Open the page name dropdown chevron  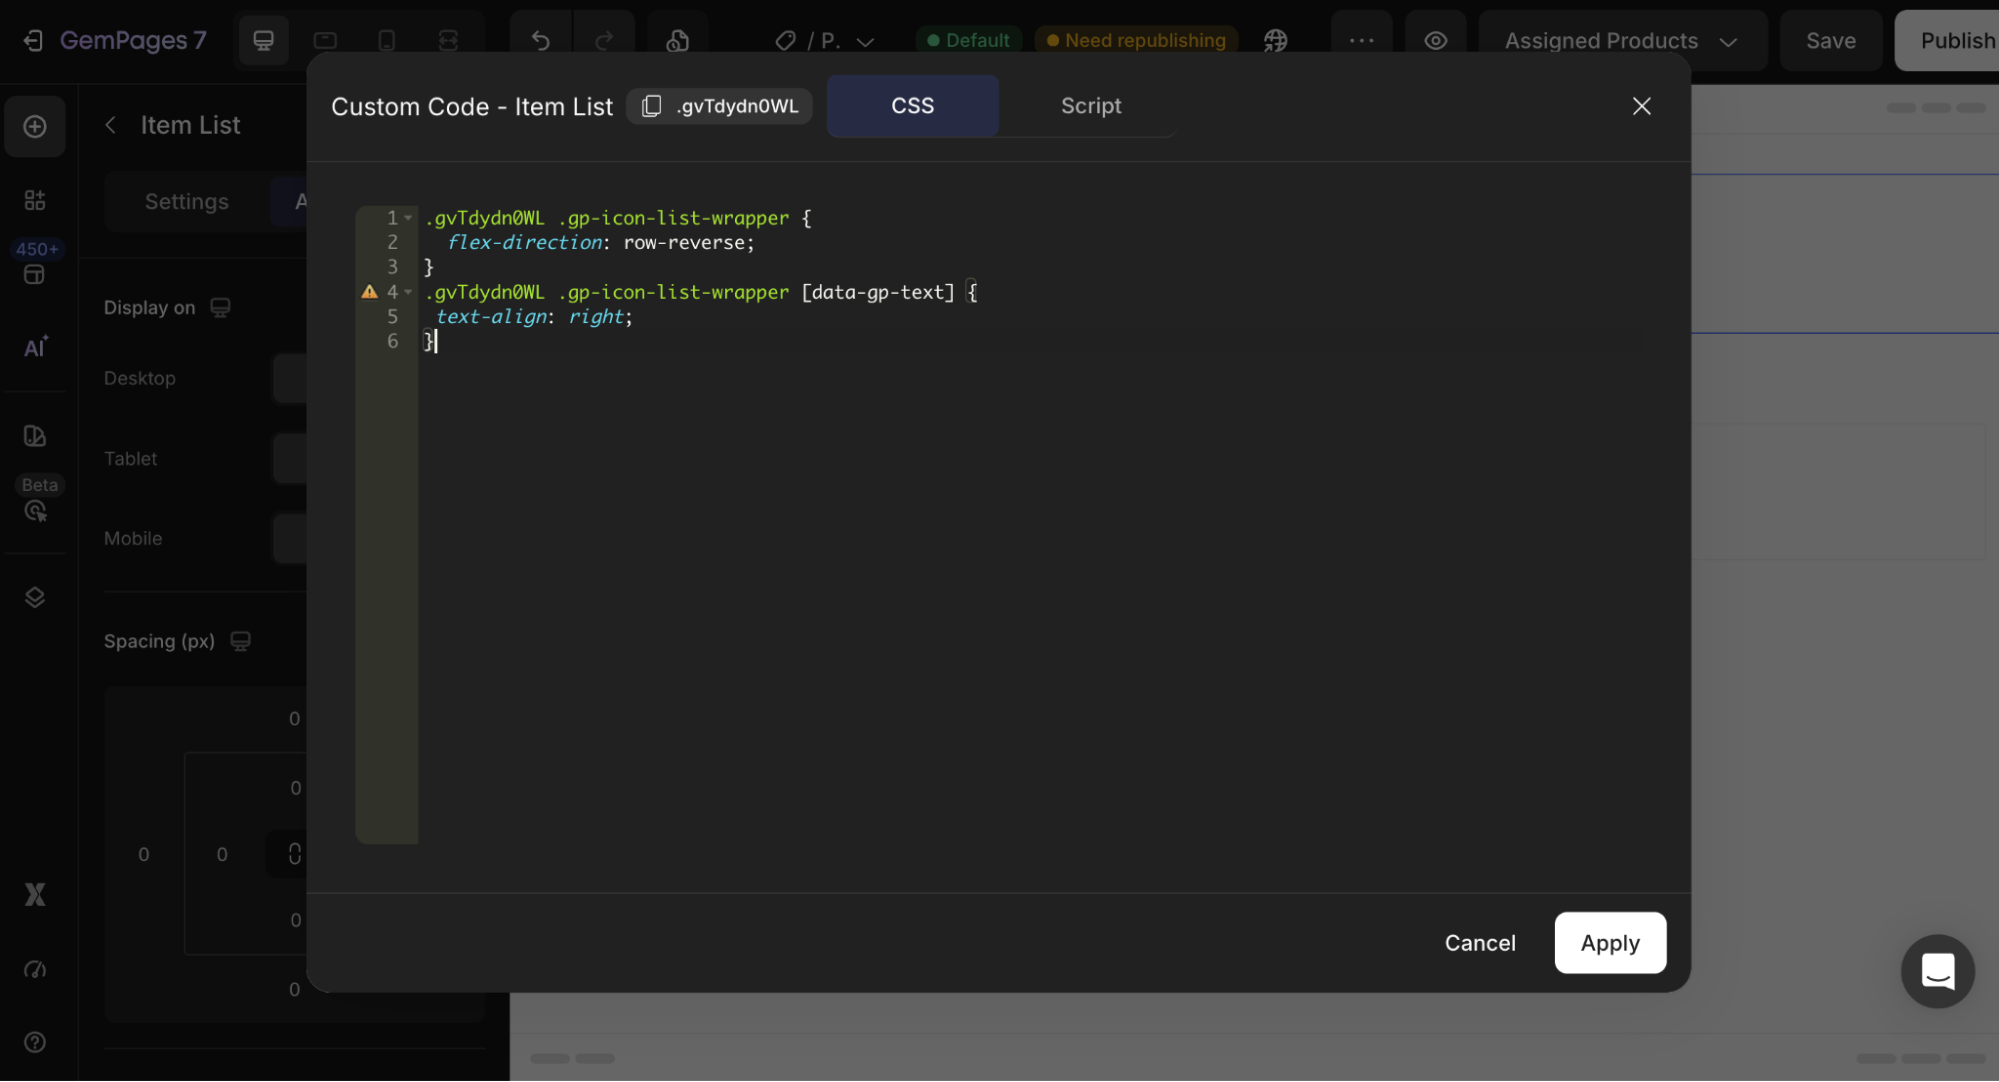tap(866, 41)
